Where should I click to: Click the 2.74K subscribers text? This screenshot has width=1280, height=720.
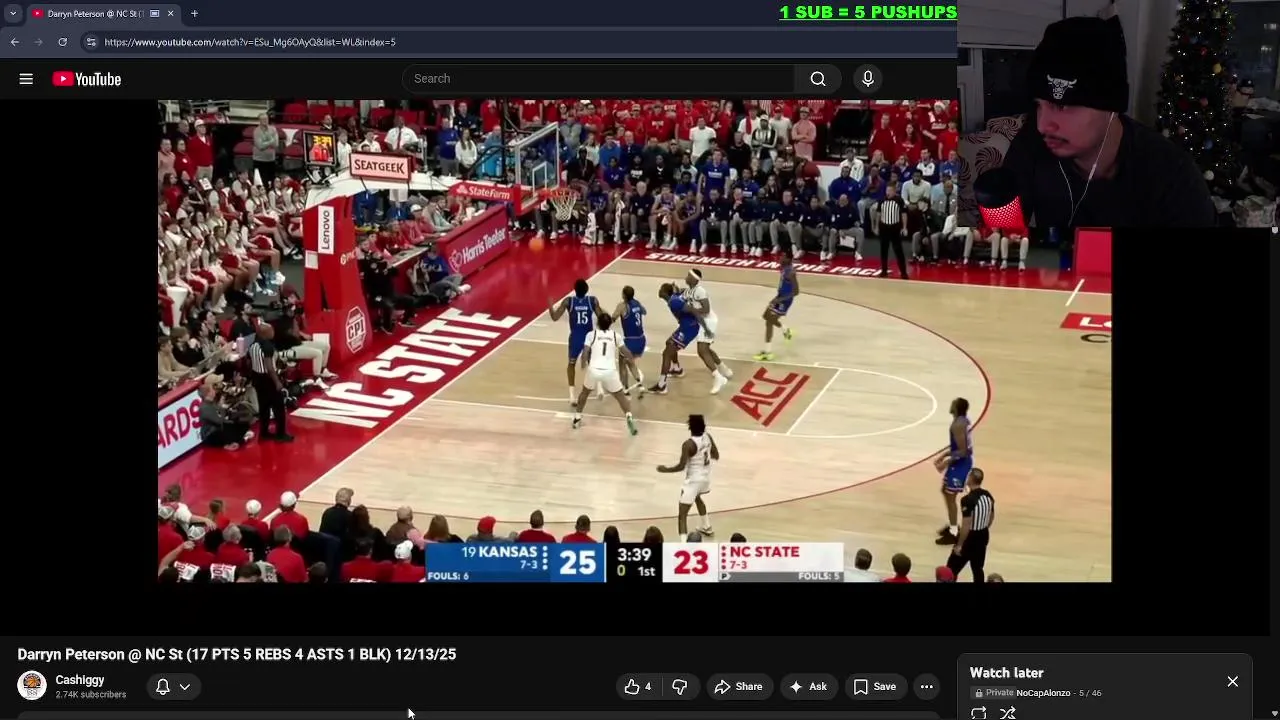[91, 695]
